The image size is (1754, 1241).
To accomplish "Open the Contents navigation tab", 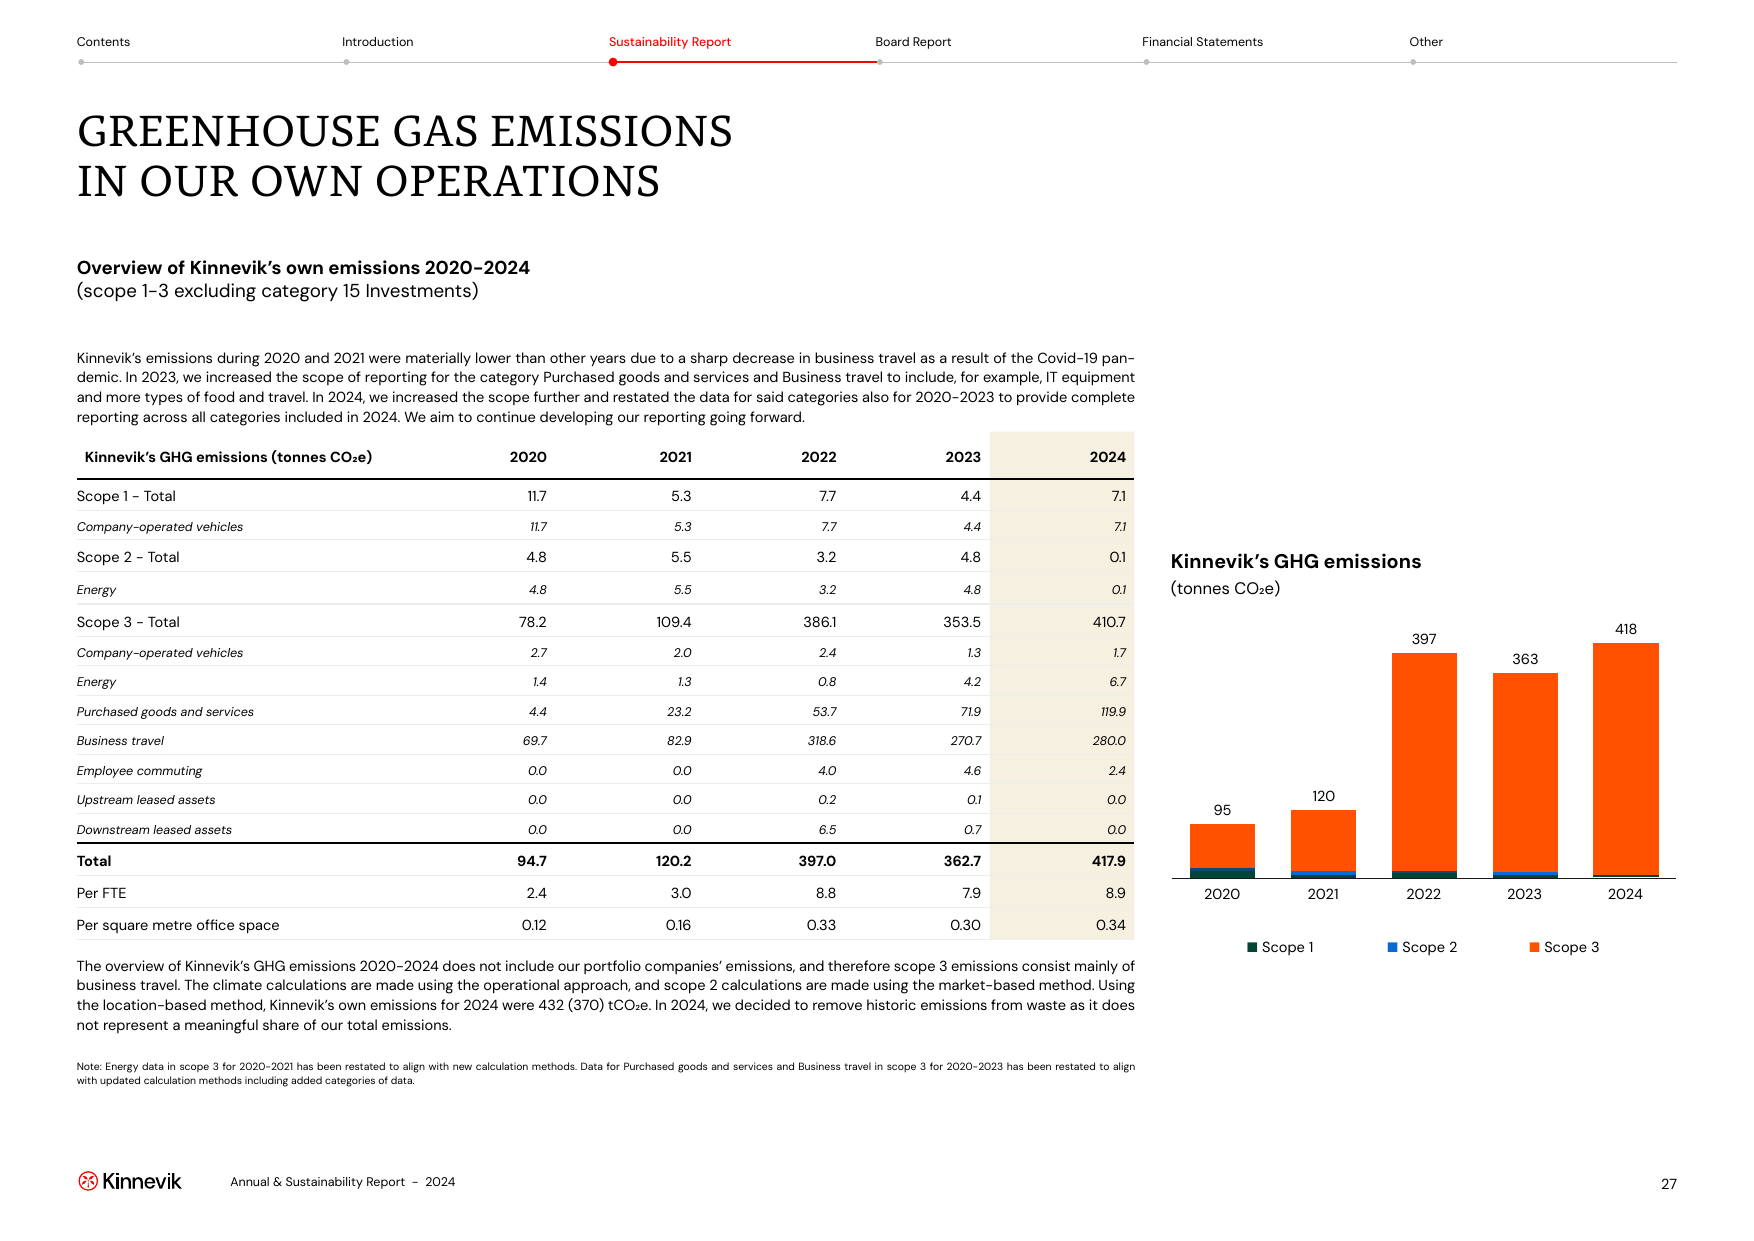I will pyautogui.click(x=103, y=42).
